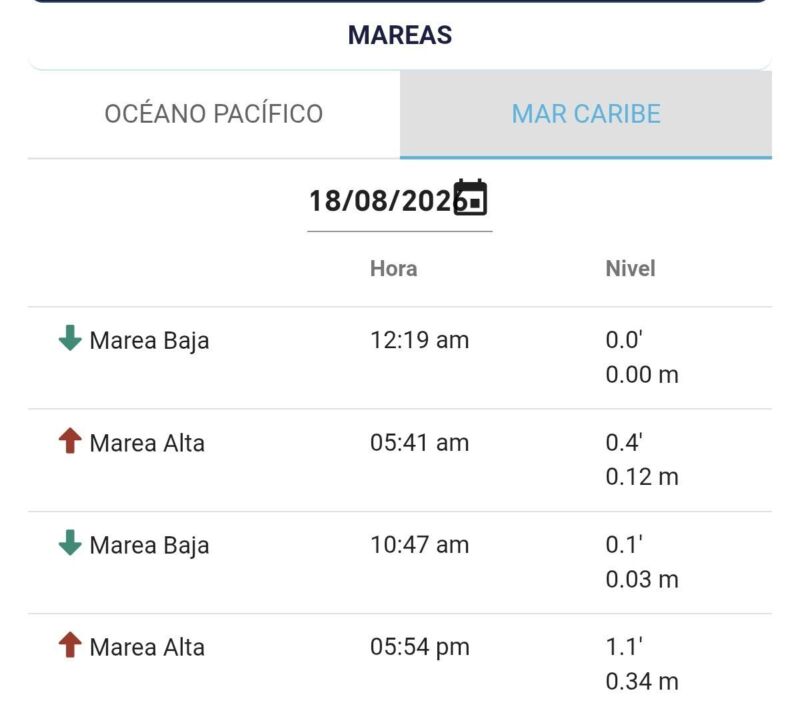Switch to Océano Pacífico tab
Viewport: 800px width, 713px height.
[x=214, y=114]
